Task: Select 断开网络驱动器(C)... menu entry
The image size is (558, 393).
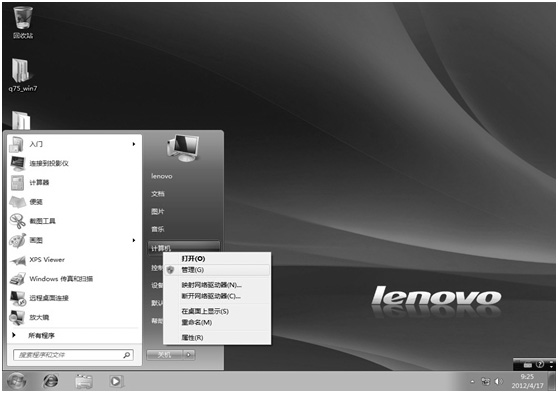Action: (x=216, y=296)
